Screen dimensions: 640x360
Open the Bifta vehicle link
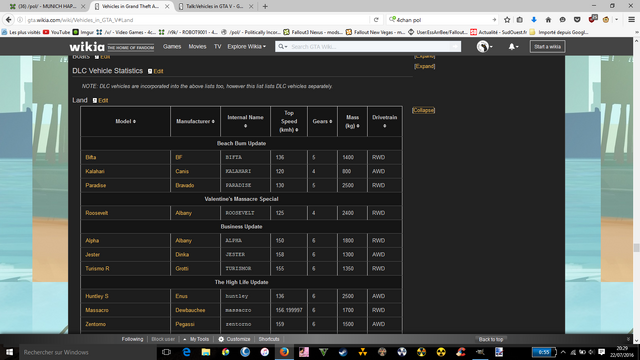point(91,157)
